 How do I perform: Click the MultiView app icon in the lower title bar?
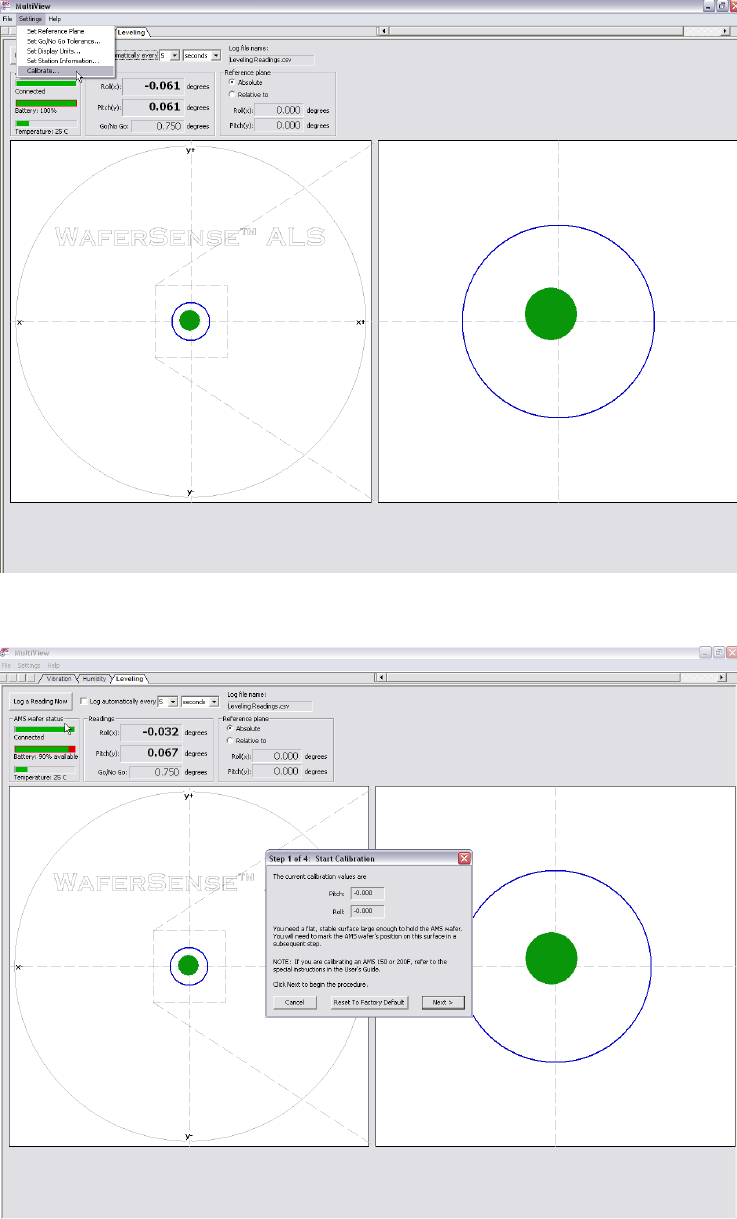pos(6,652)
